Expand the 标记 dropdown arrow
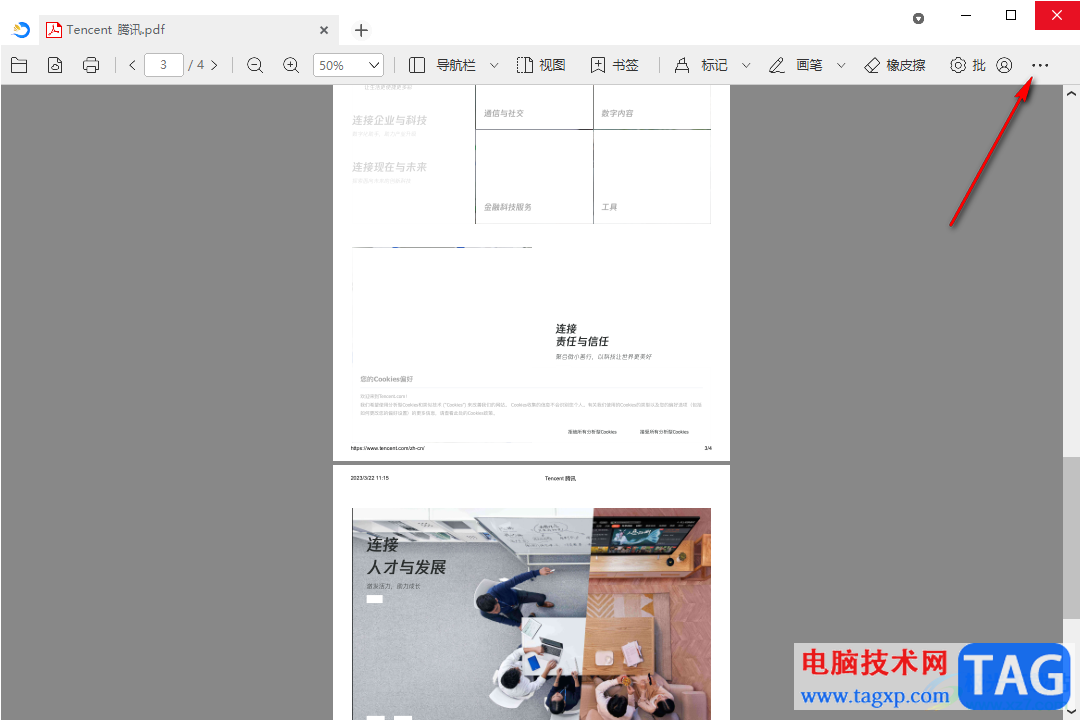Image resolution: width=1081 pixels, height=721 pixels. (746, 65)
